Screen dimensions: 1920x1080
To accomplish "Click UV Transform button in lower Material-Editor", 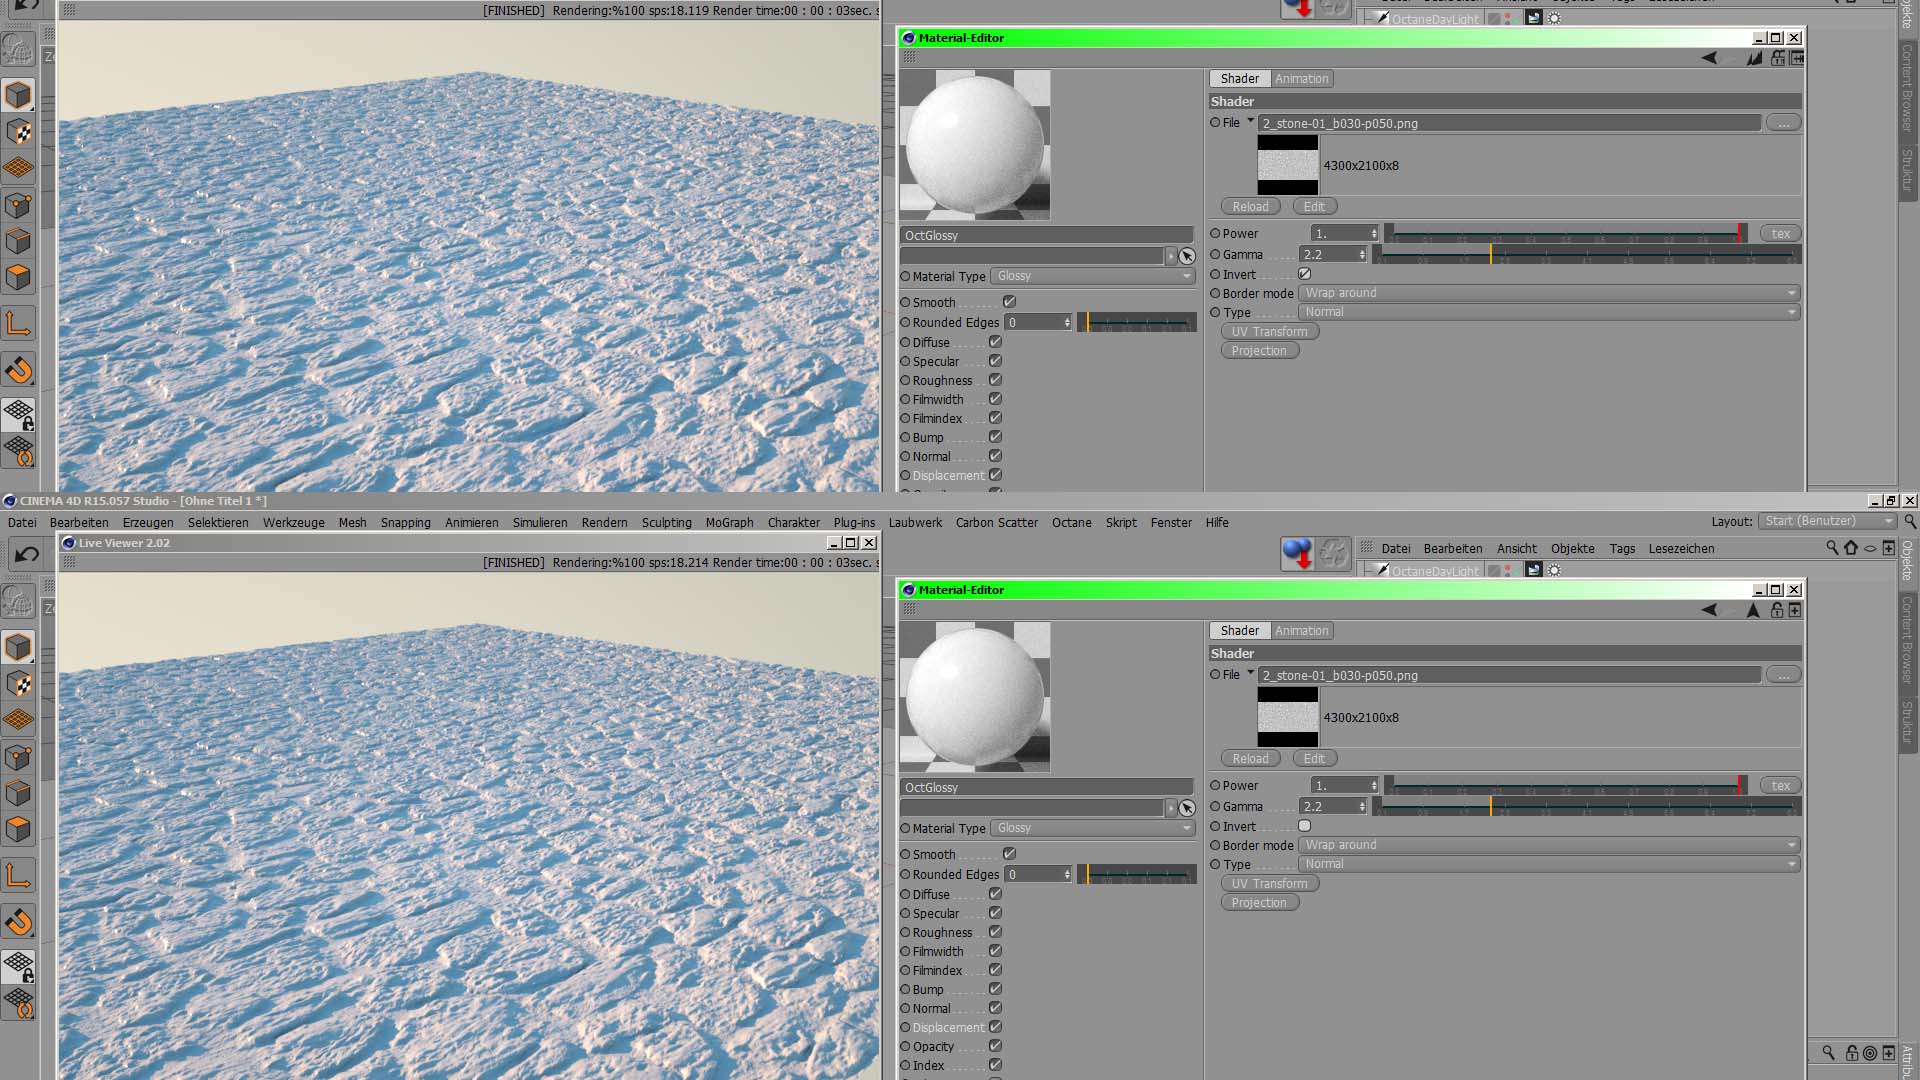I will 1269,884.
